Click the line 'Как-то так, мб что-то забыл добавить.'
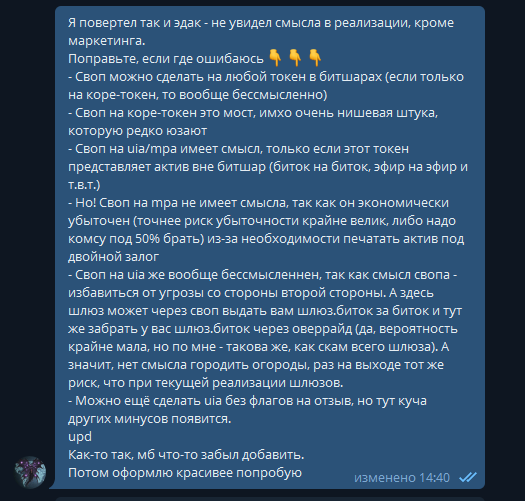This screenshot has width=525, height=501. click(186, 454)
